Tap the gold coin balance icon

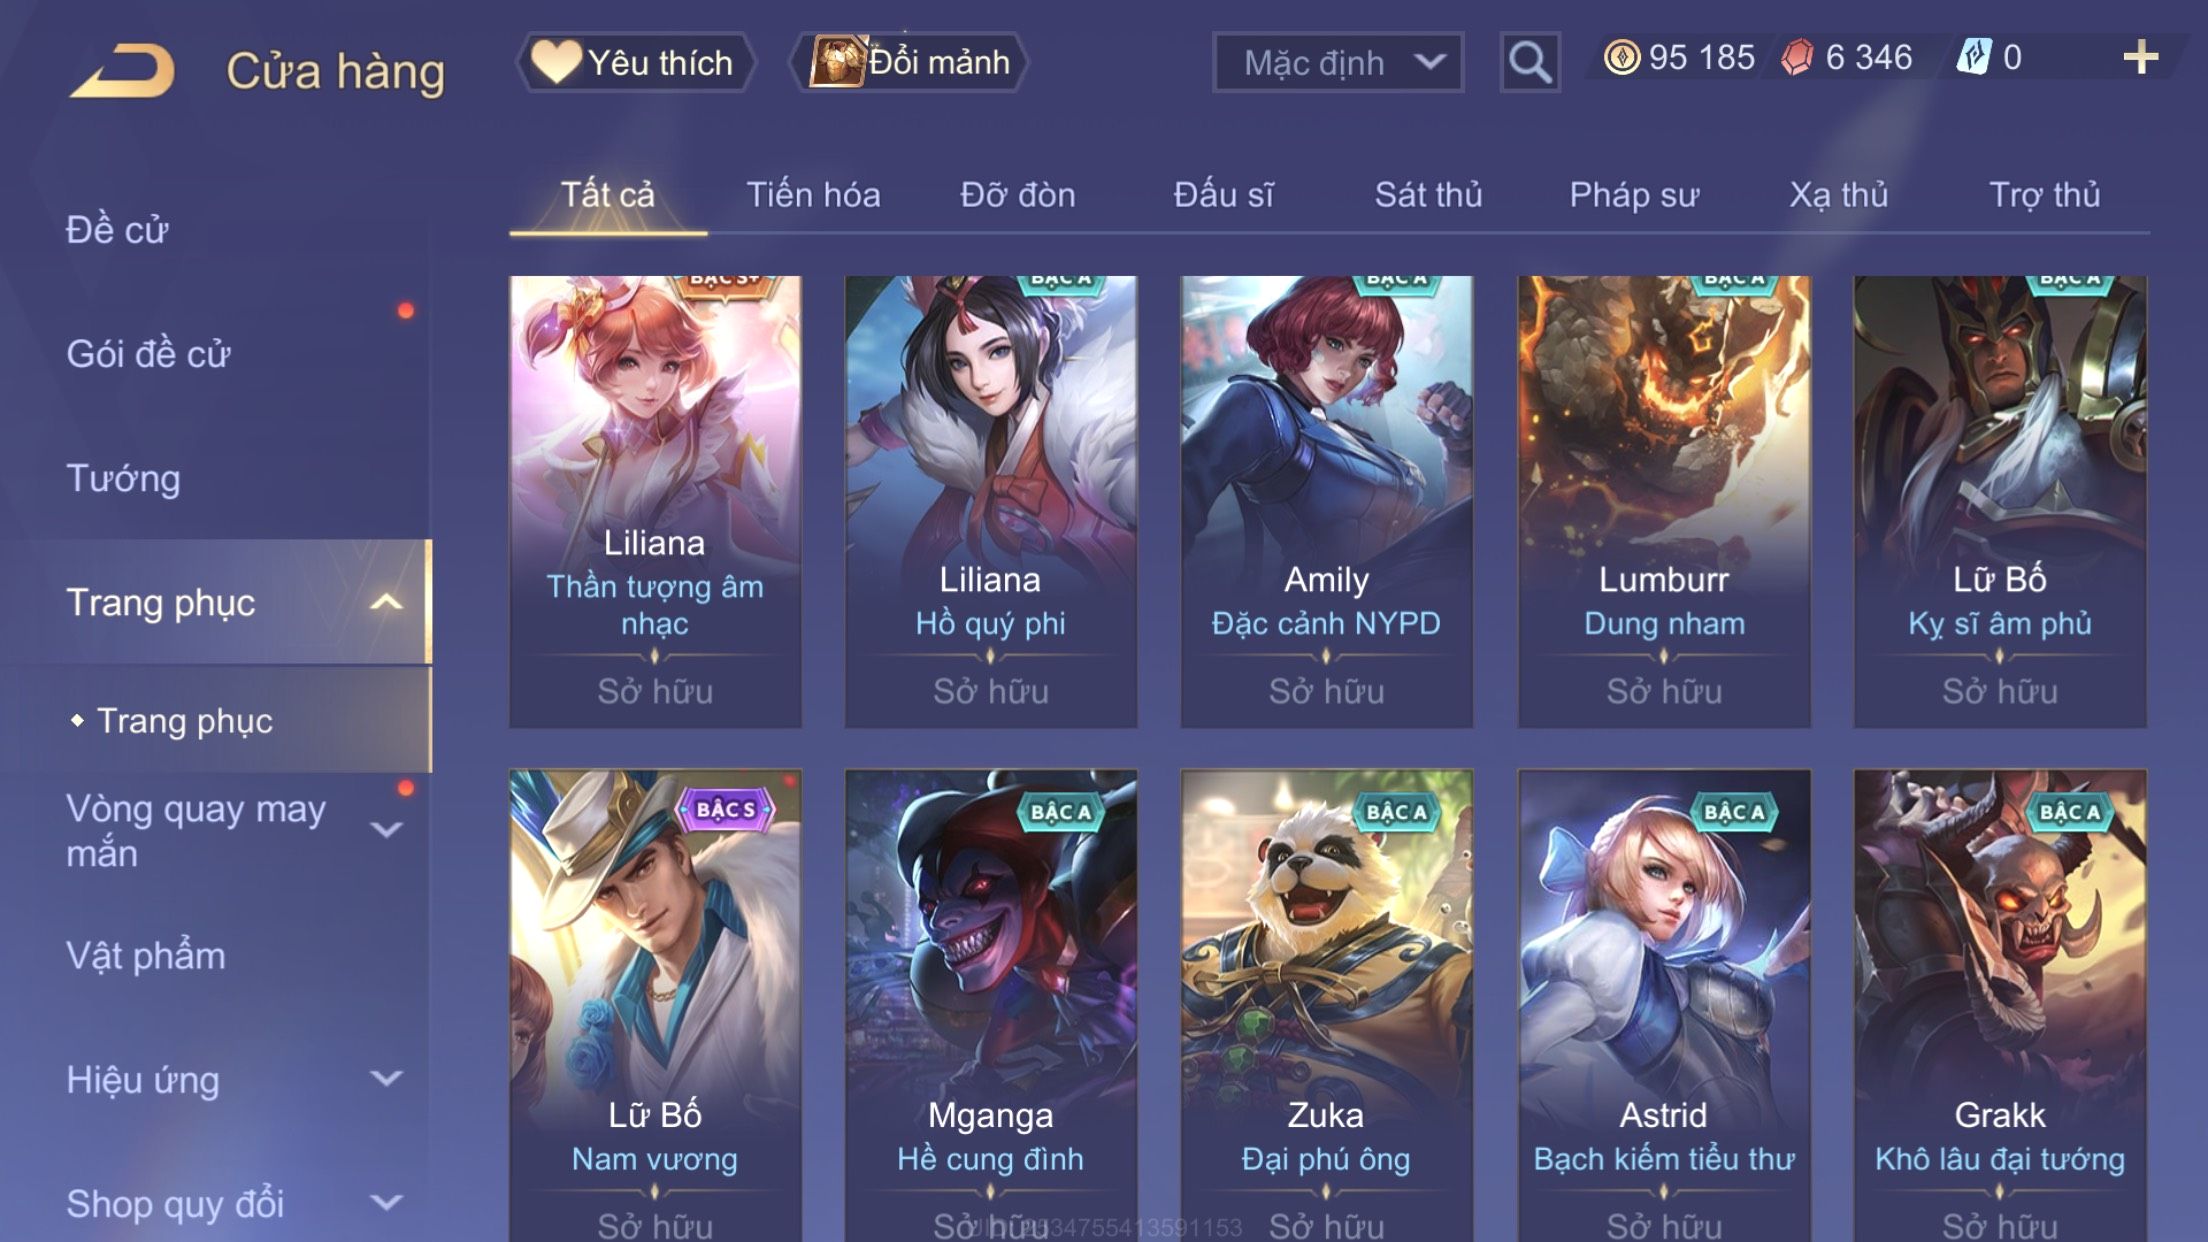pyautogui.click(x=1621, y=57)
